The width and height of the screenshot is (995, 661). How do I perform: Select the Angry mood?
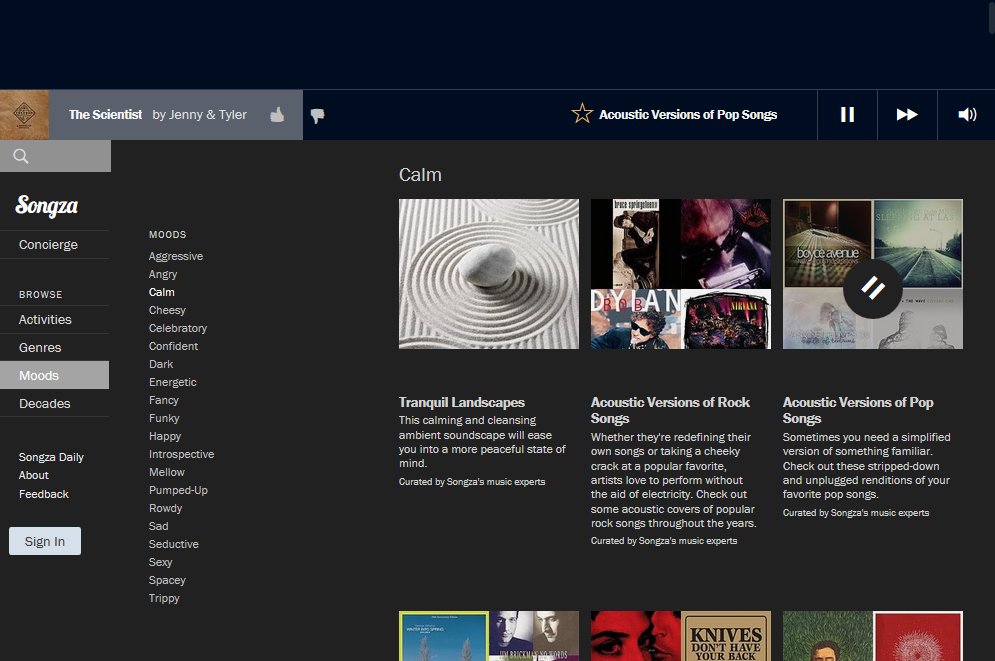pos(163,274)
